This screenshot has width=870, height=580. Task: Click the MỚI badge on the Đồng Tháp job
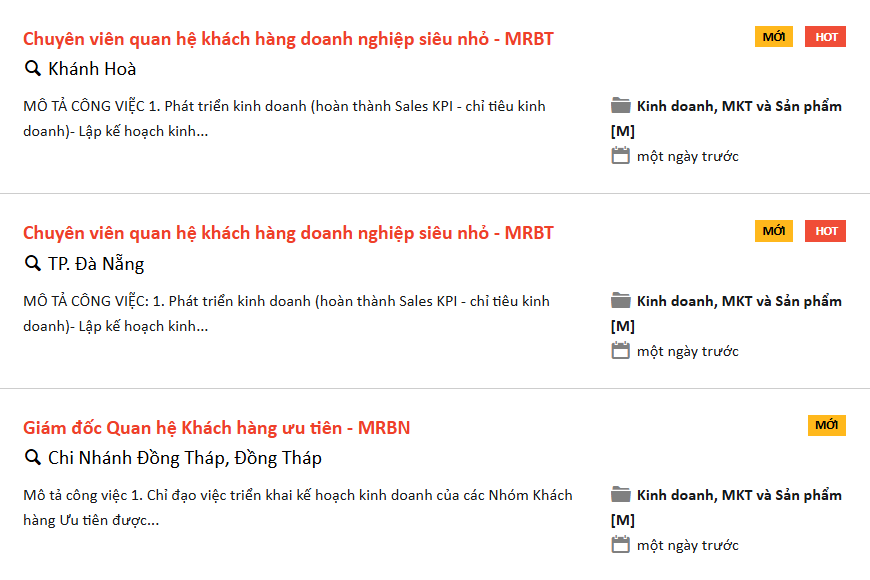(x=826, y=425)
